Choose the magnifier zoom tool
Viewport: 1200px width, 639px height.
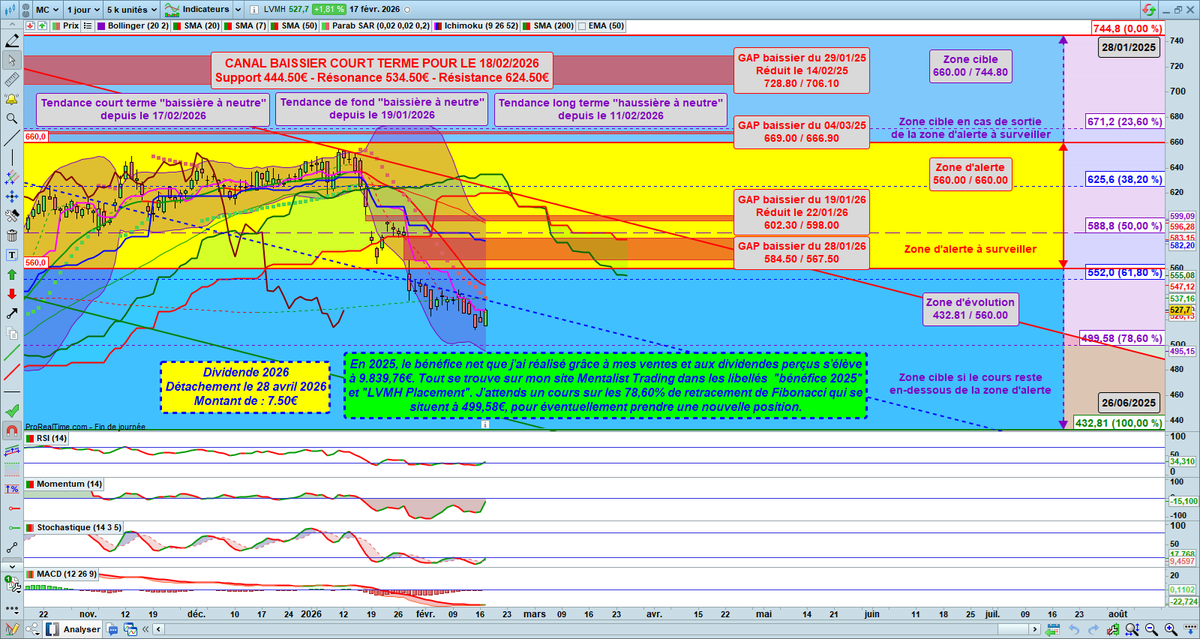click(12, 118)
